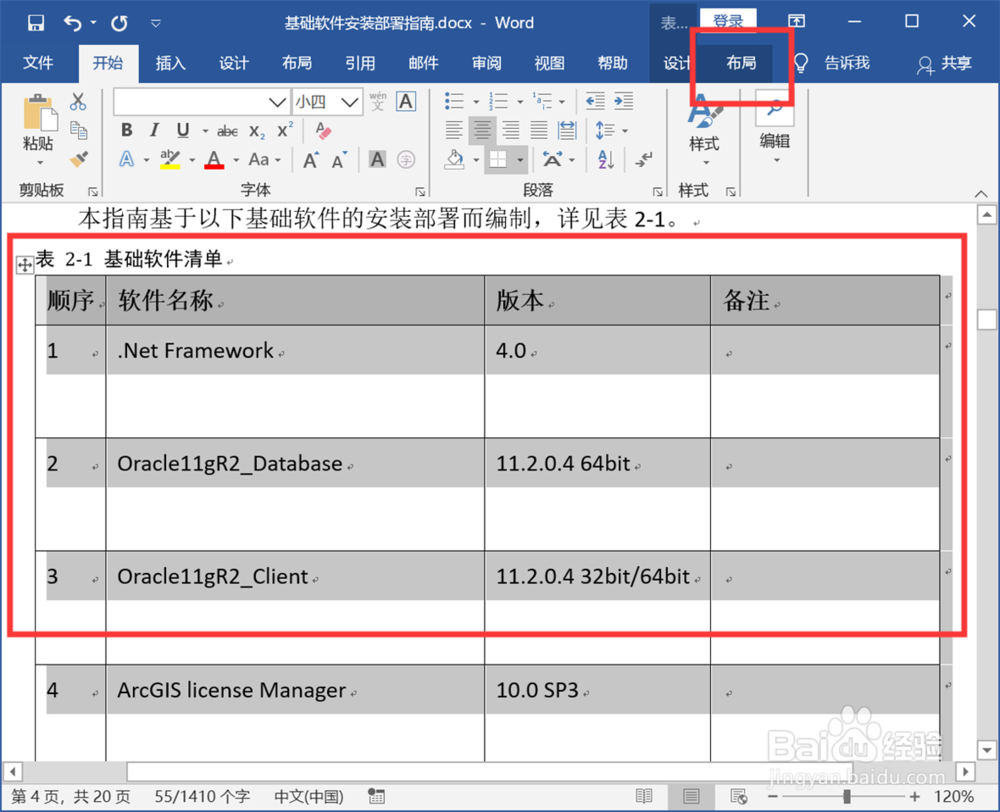Sort with the A-Z icon
The height and width of the screenshot is (812, 1000).
606,159
